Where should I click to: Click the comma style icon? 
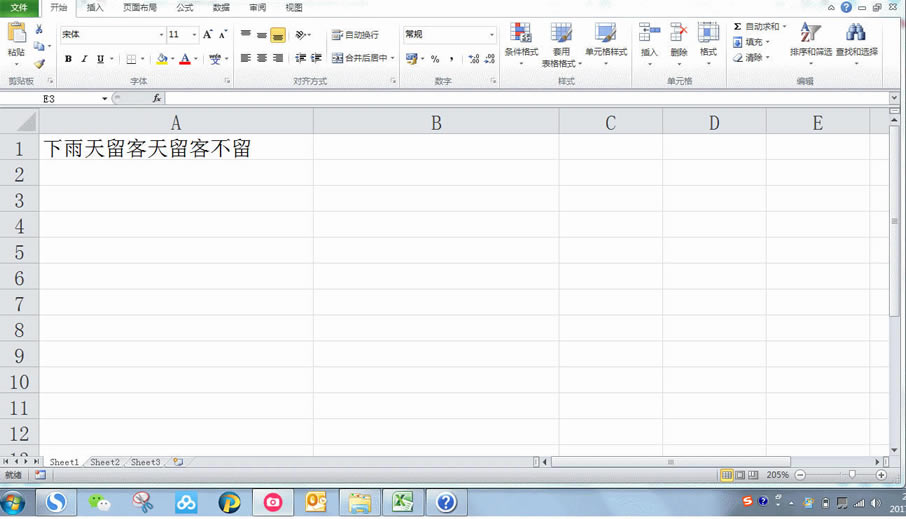tap(451, 59)
